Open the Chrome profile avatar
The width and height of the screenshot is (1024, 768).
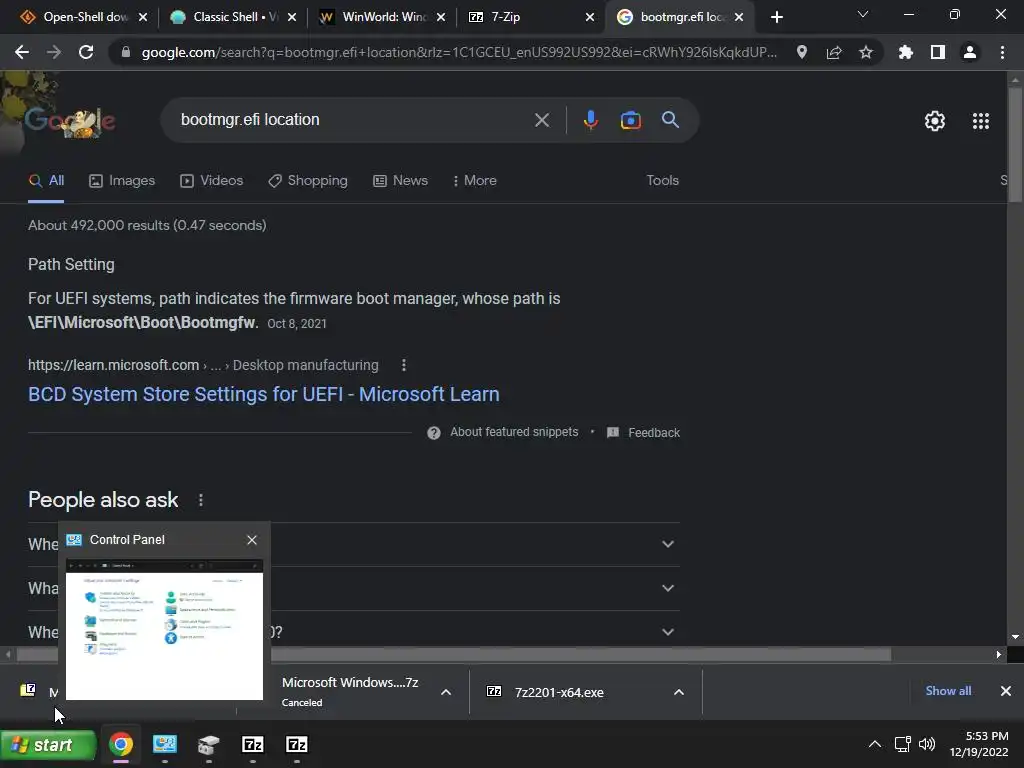(970, 52)
